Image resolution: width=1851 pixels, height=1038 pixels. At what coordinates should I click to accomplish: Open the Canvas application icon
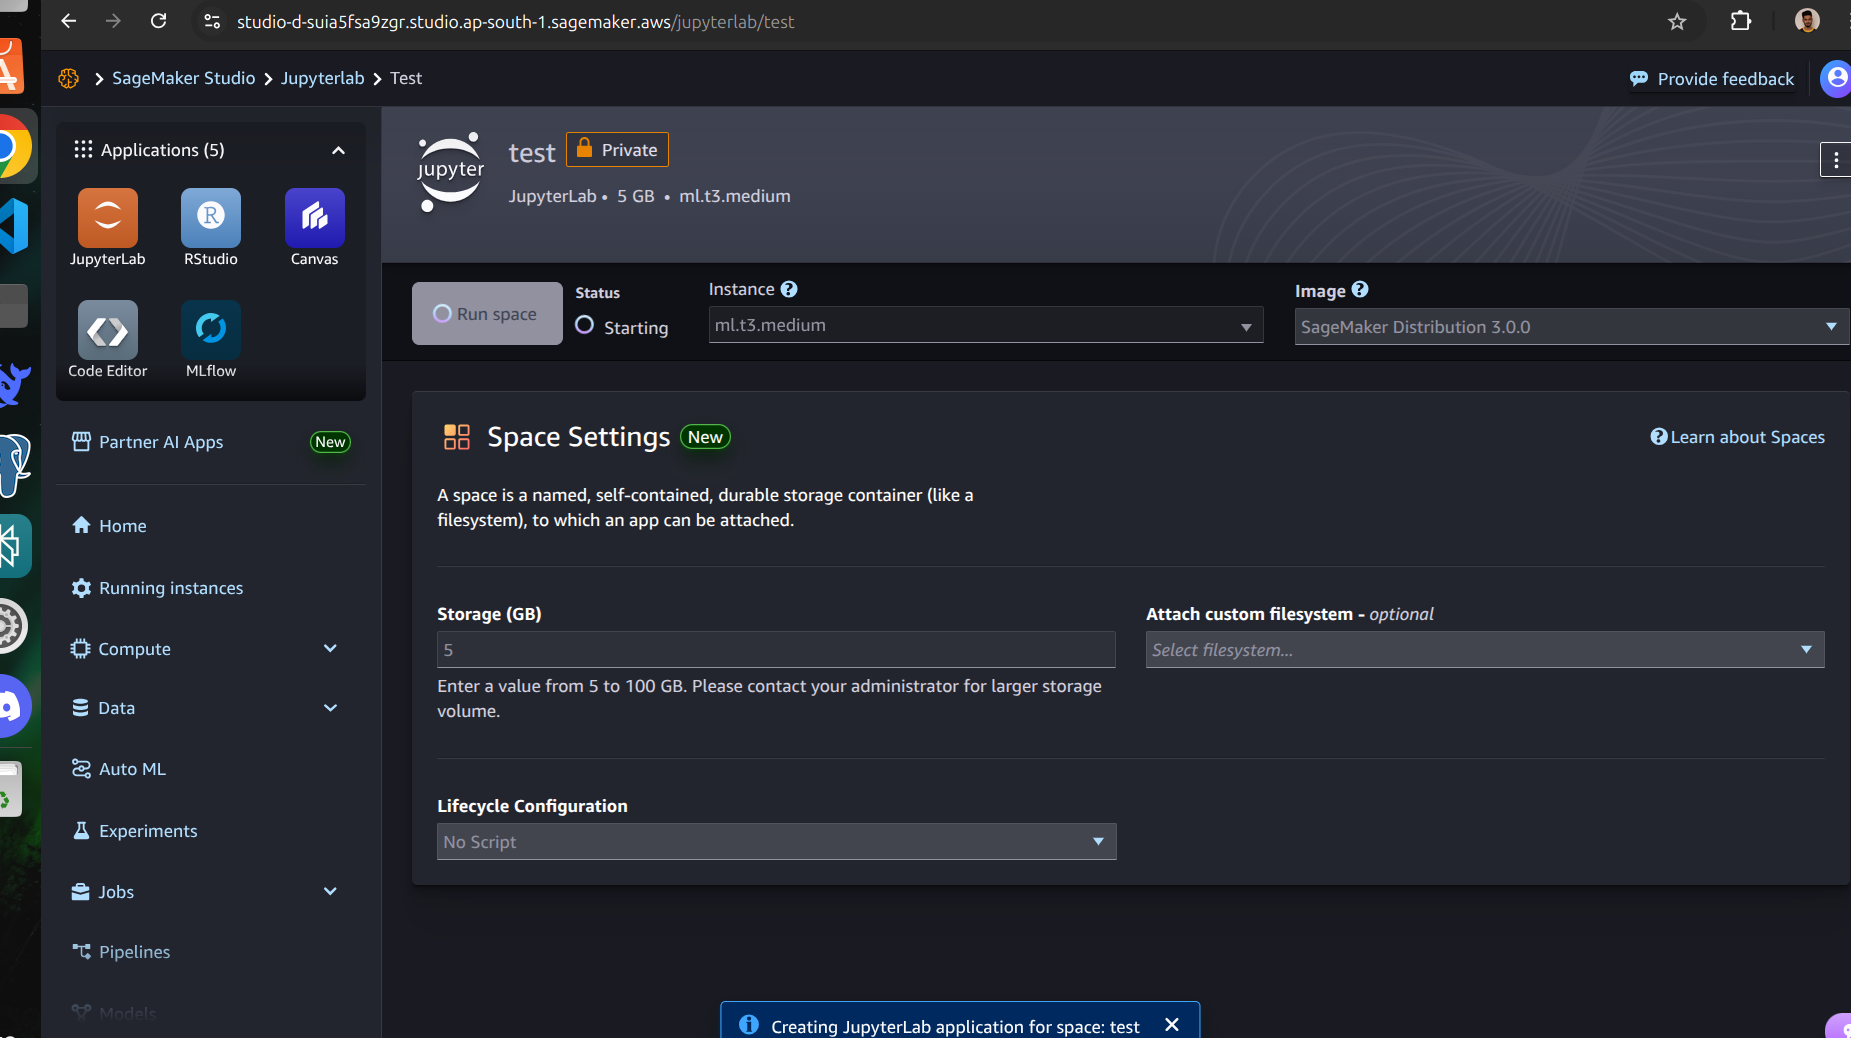click(x=315, y=218)
